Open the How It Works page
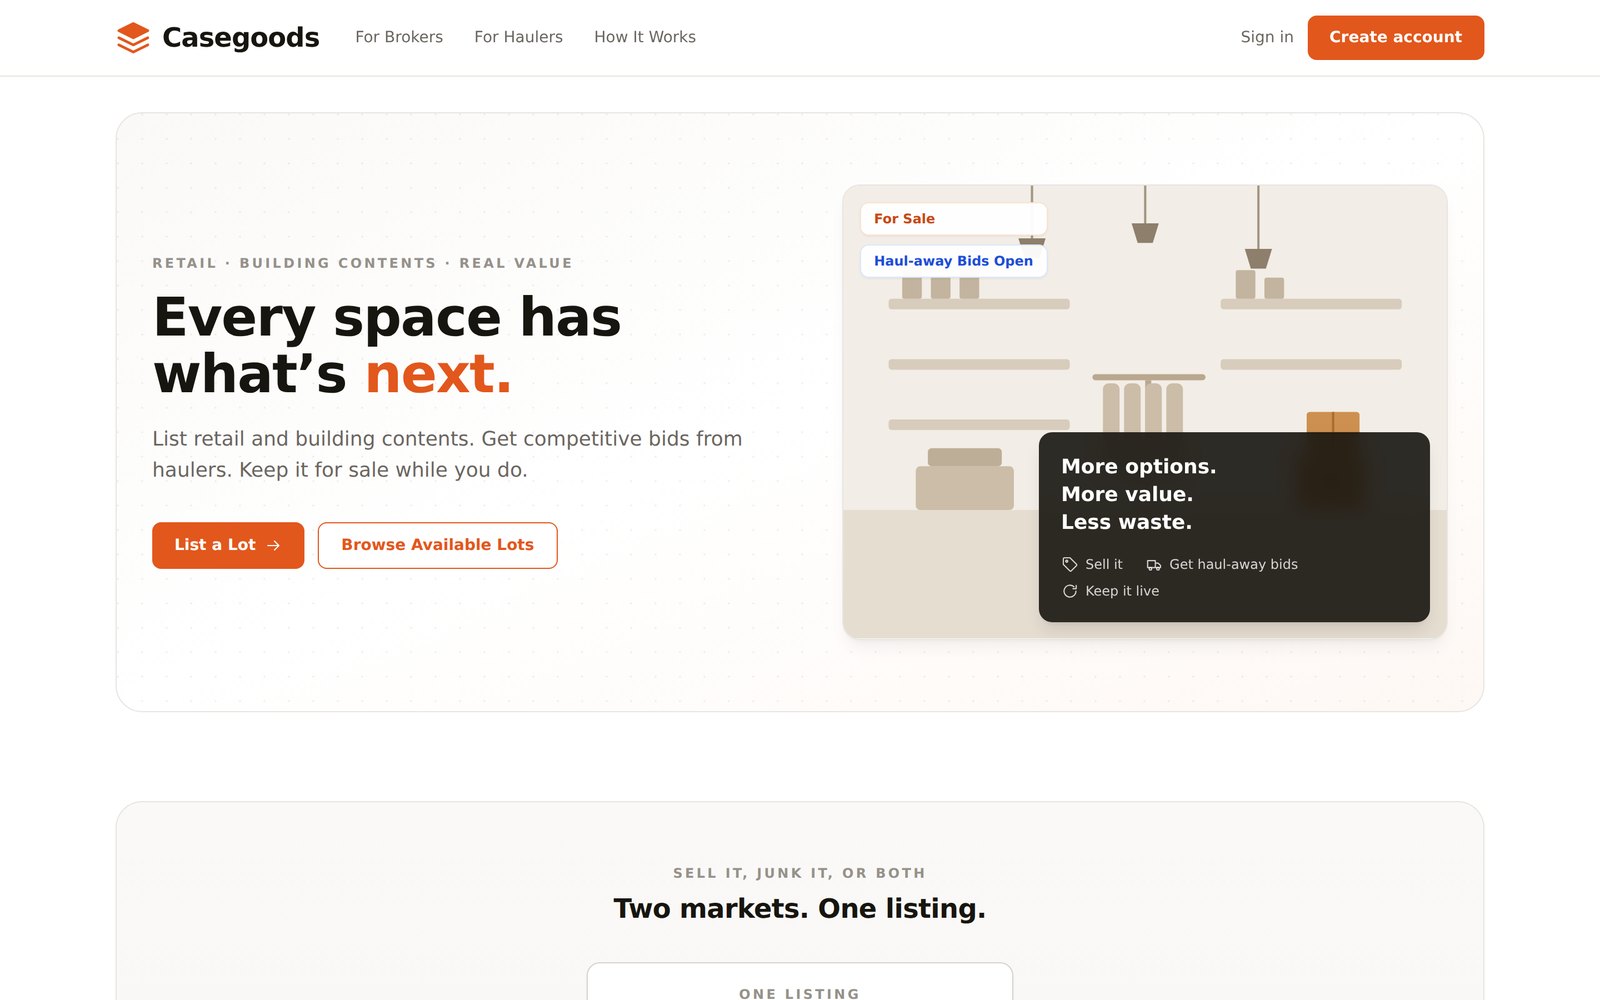Screen dimensions: 1600x1000 click(645, 37)
